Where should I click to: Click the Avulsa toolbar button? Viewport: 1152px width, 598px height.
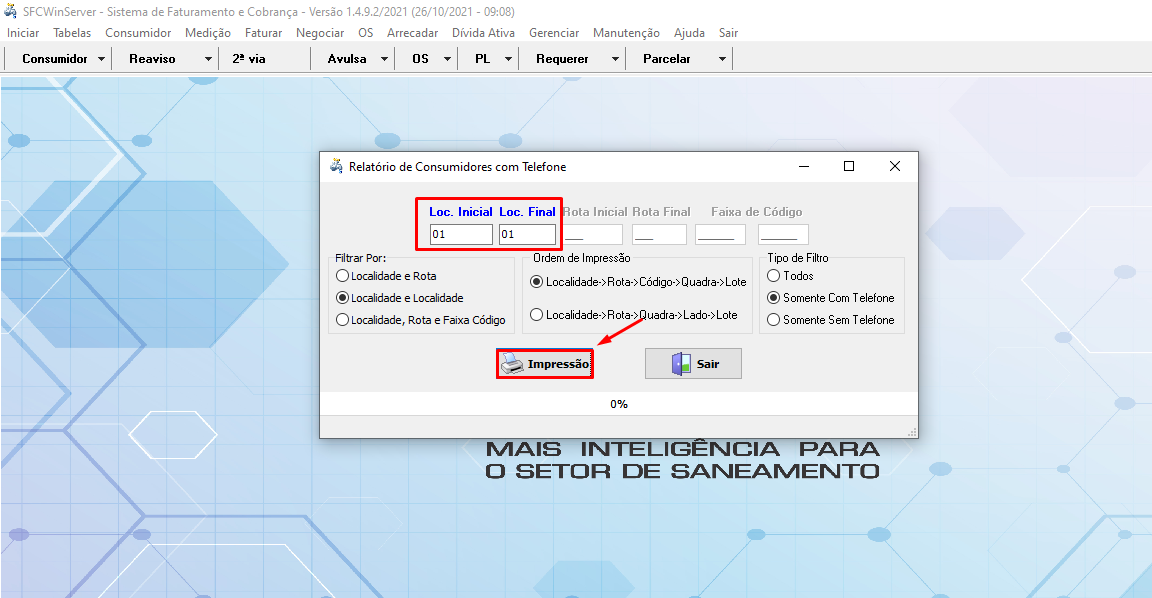[347, 59]
